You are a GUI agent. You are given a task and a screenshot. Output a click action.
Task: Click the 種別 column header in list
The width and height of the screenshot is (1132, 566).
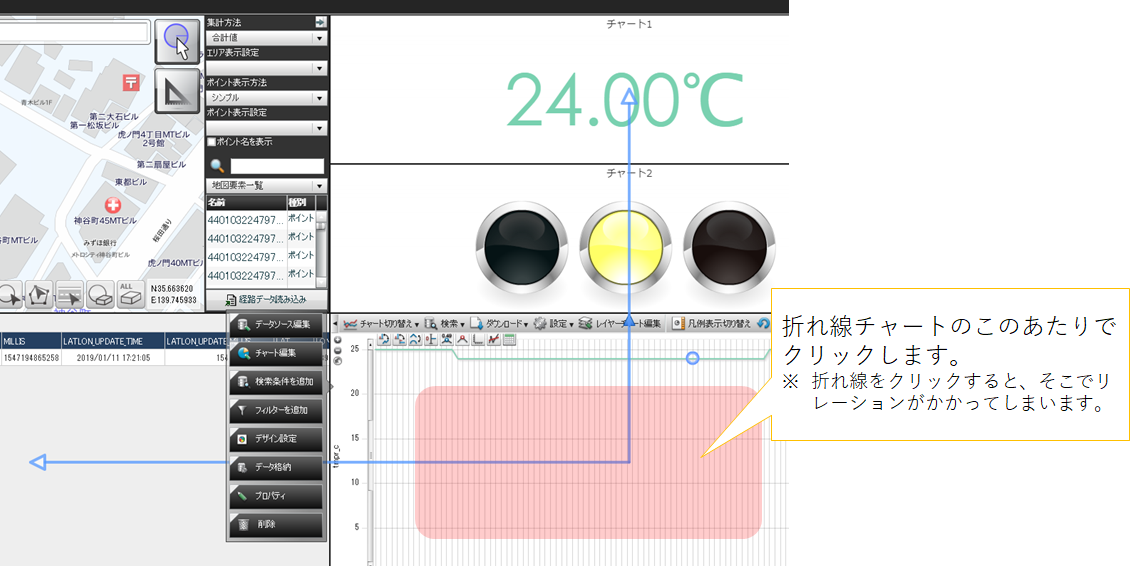point(300,202)
